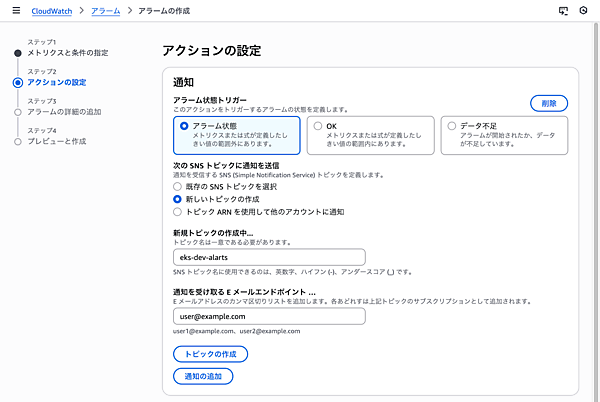This screenshot has width=600, height=402.
Task: Select 新しいトピックの作成 radio button
Action: 178,199
